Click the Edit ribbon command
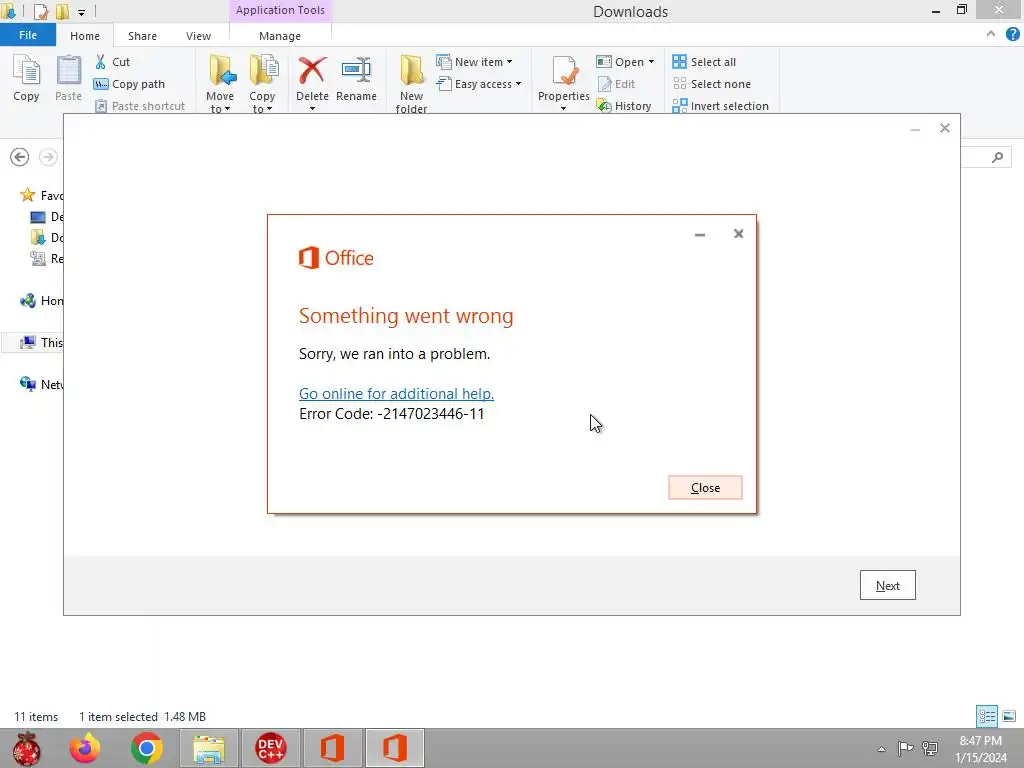Image resolution: width=1024 pixels, height=768 pixels. (616, 84)
